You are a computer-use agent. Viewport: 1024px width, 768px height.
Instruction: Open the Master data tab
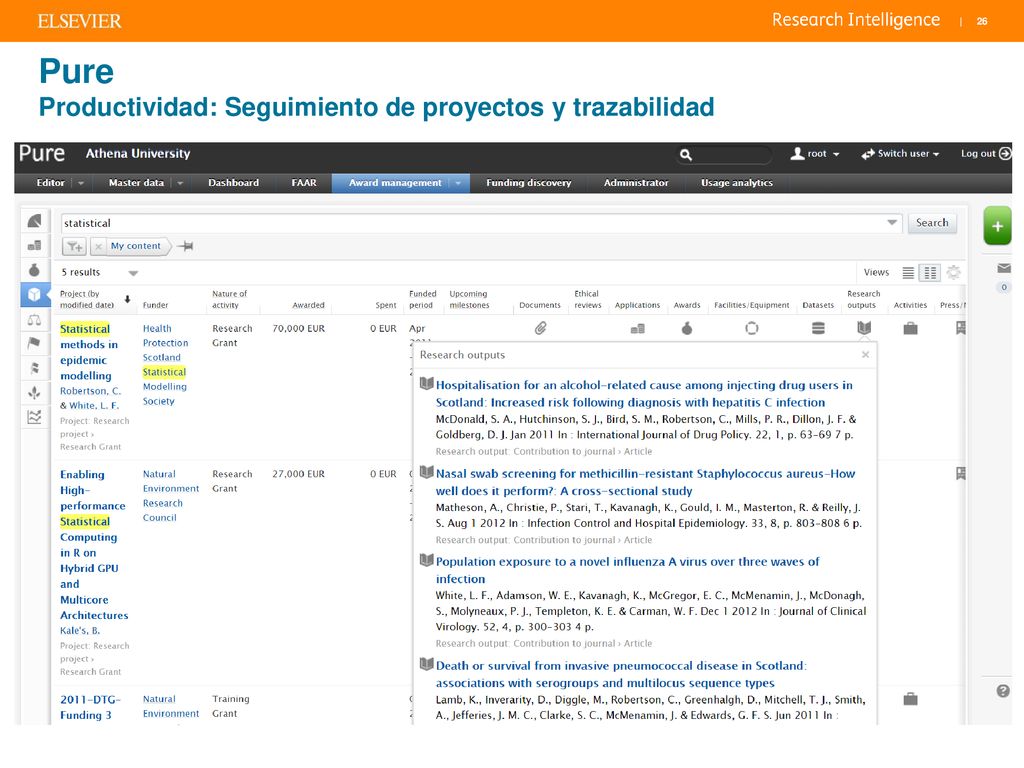tap(136, 183)
